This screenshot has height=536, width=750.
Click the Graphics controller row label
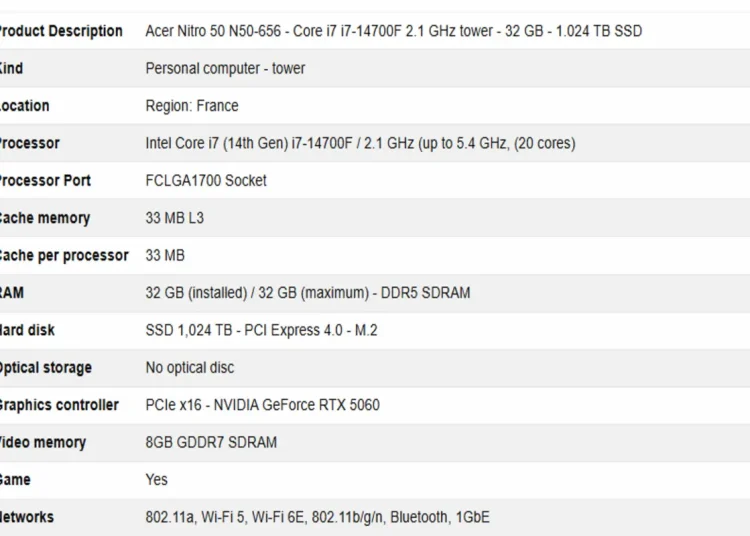pyautogui.click(x=59, y=405)
